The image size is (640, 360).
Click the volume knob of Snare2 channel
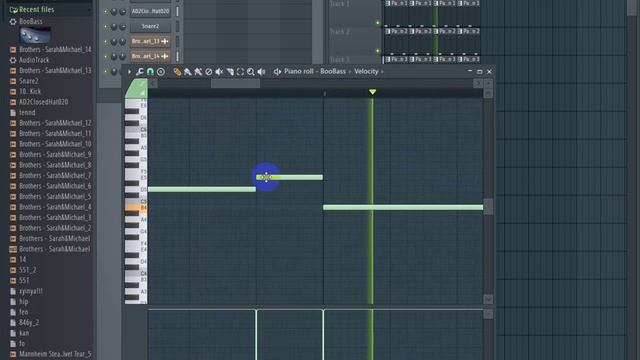click(122, 27)
